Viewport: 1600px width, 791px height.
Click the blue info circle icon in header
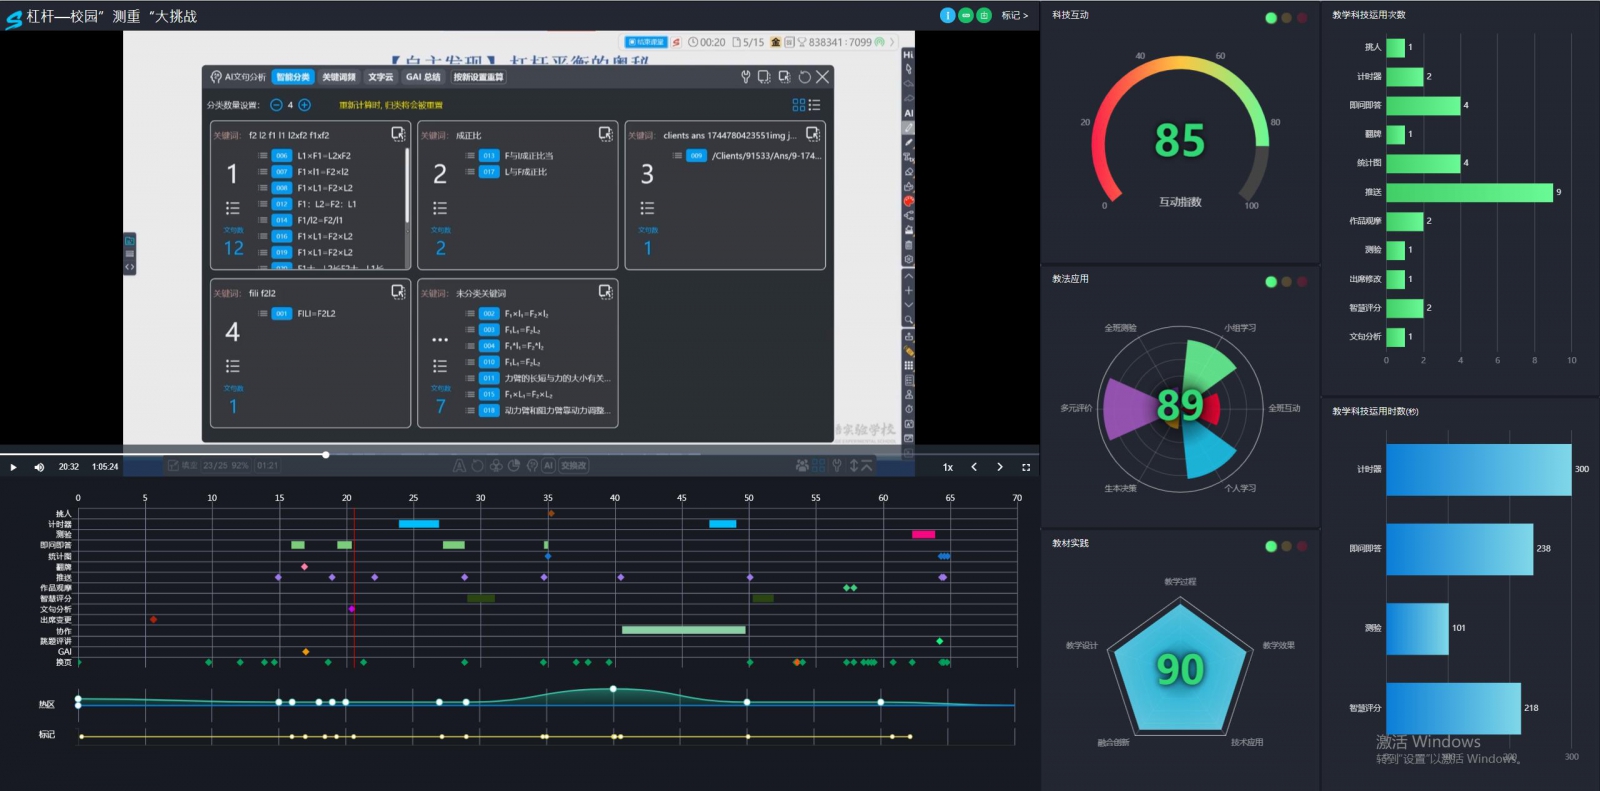[947, 15]
